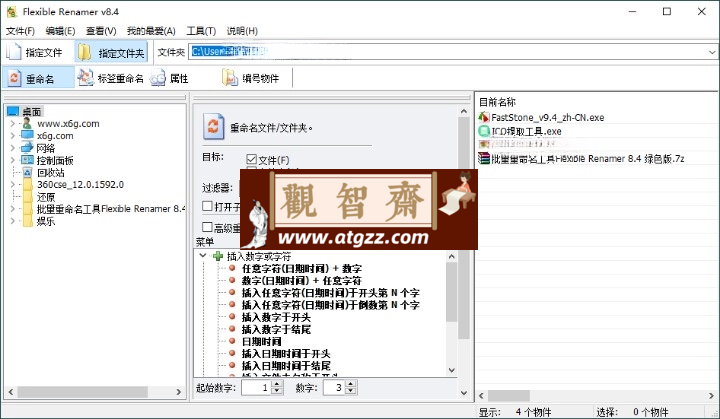Click the x6g.com computer icon
This screenshot has height=419, width=720.
pyautogui.click(x=28, y=135)
